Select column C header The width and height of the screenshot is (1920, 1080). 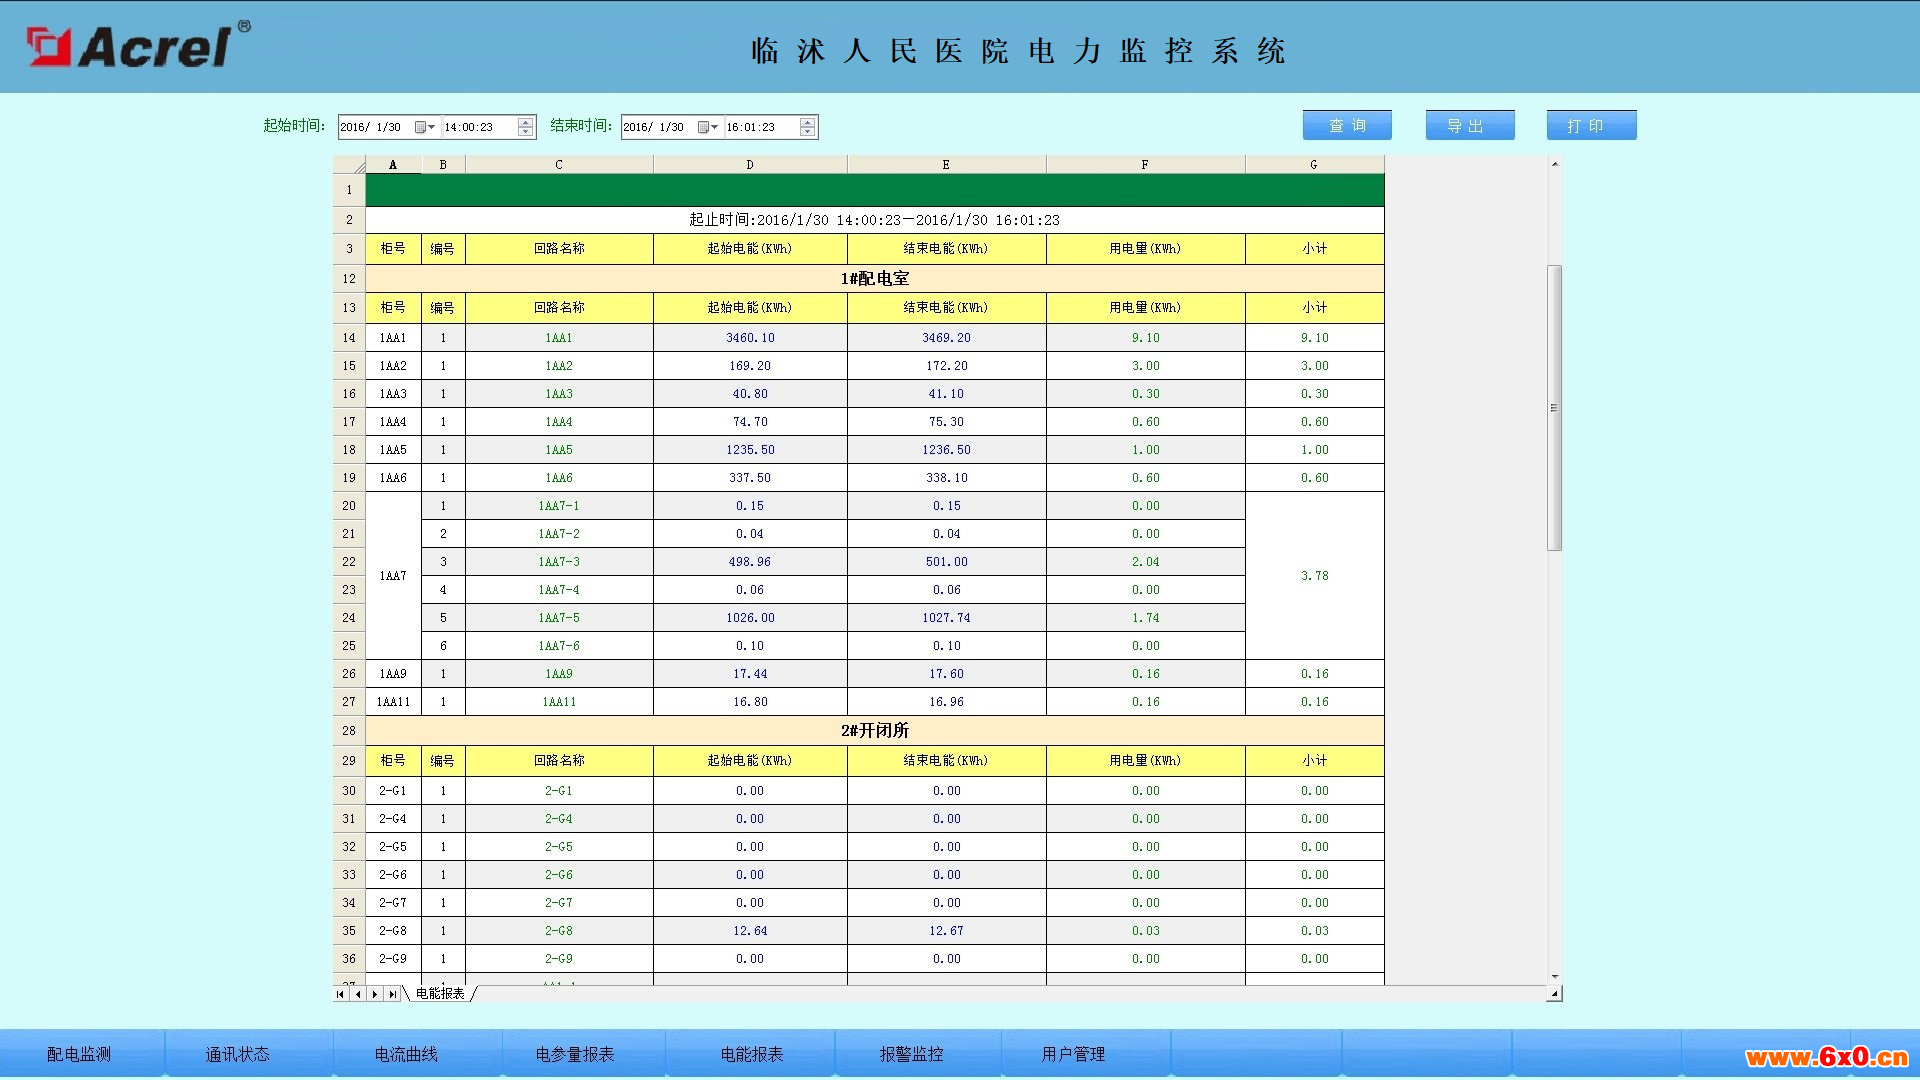click(x=559, y=165)
